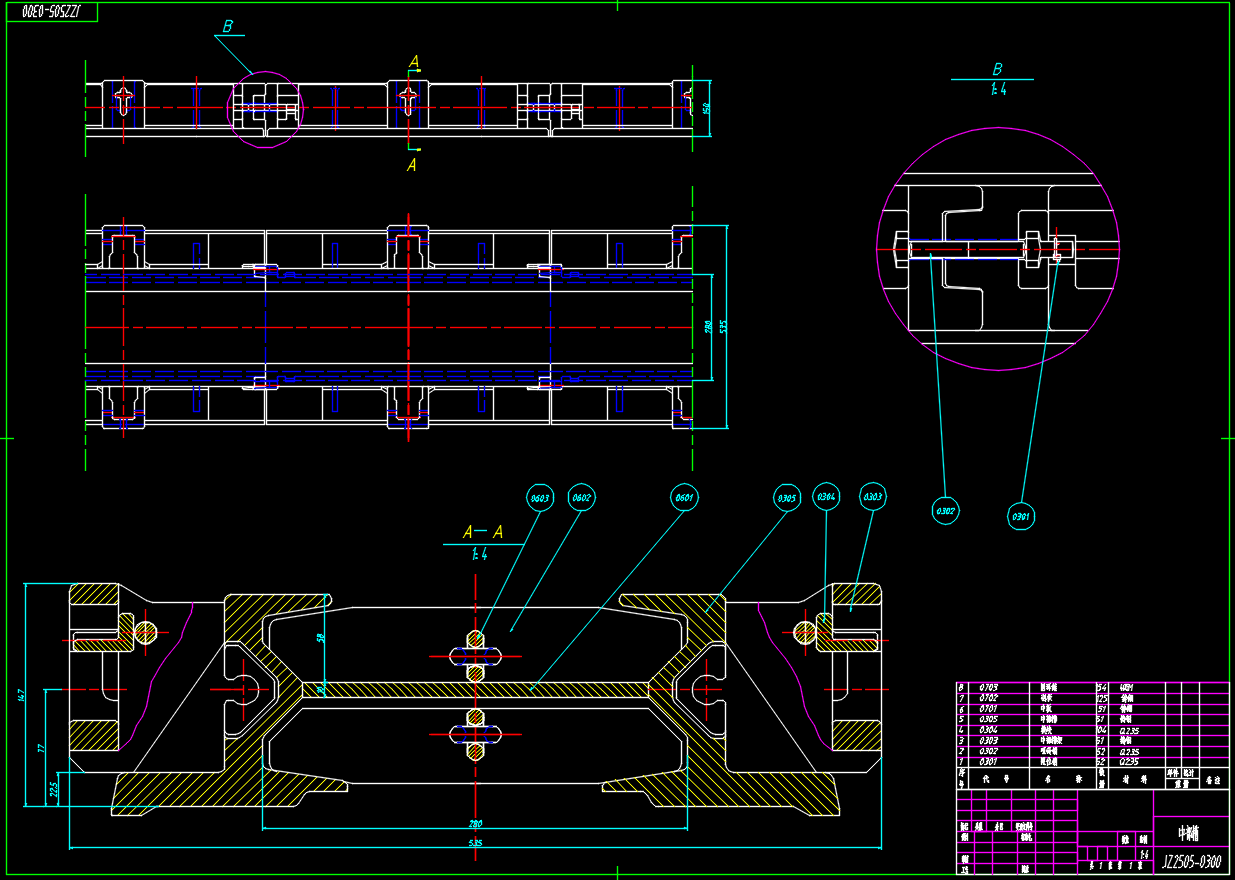Screen dimensions: 1235x880
Task: Select drawing number JZ2505-0300 in title block
Action: [x=1191, y=861]
